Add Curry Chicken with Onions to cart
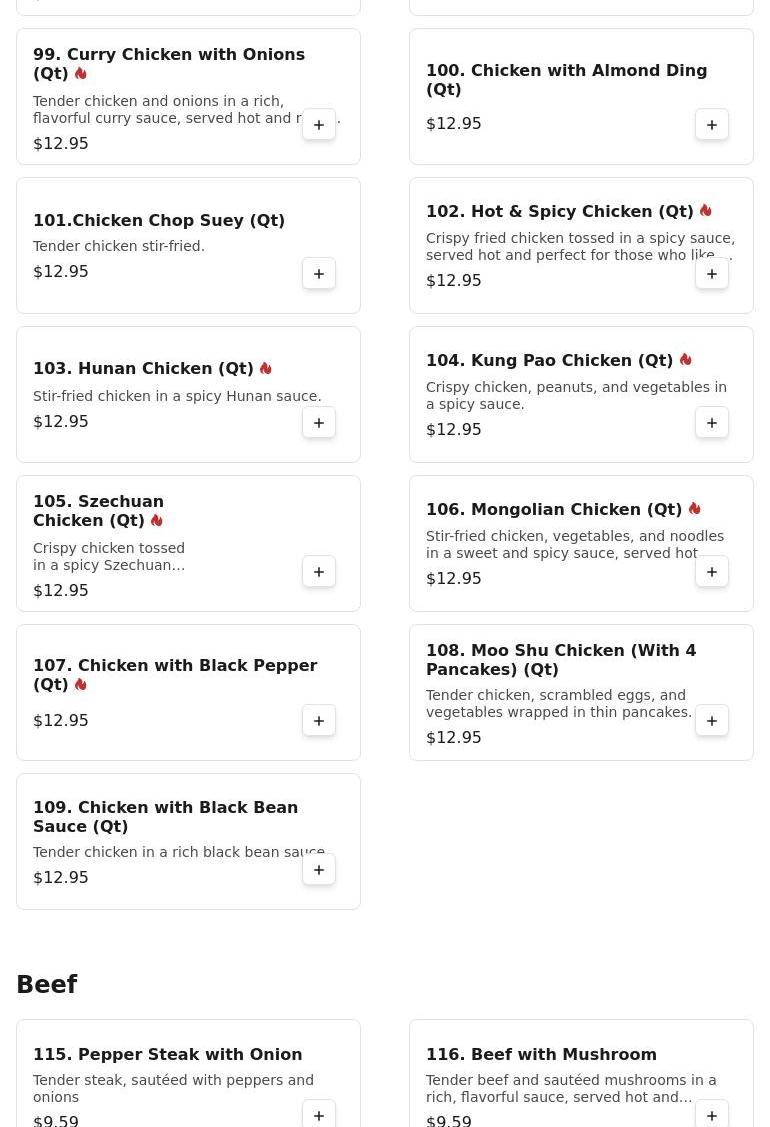Image resolution: width=770 pixels, height=1127 pixels. [x=318, y=124]
